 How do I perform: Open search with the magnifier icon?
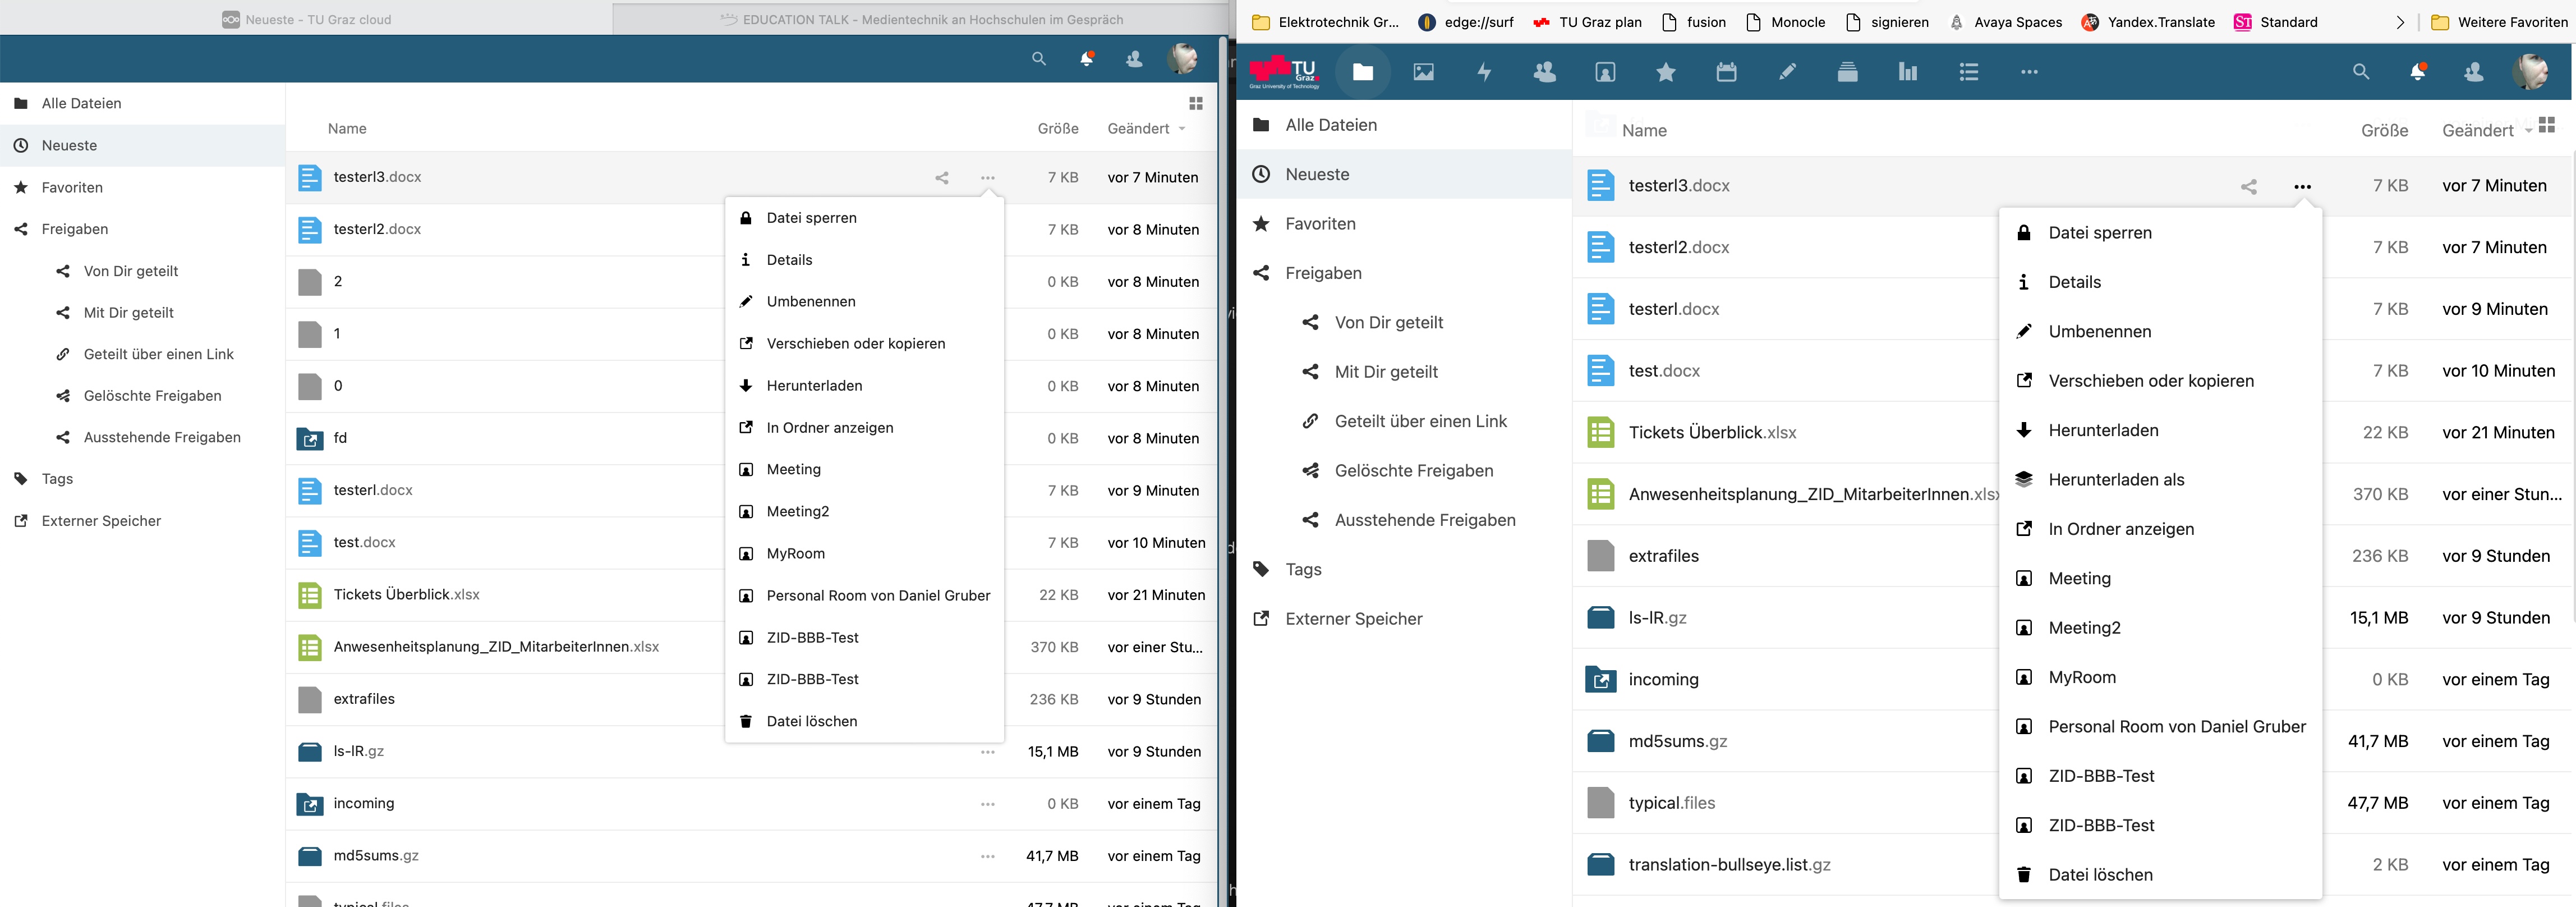[x=2360, y=71]
